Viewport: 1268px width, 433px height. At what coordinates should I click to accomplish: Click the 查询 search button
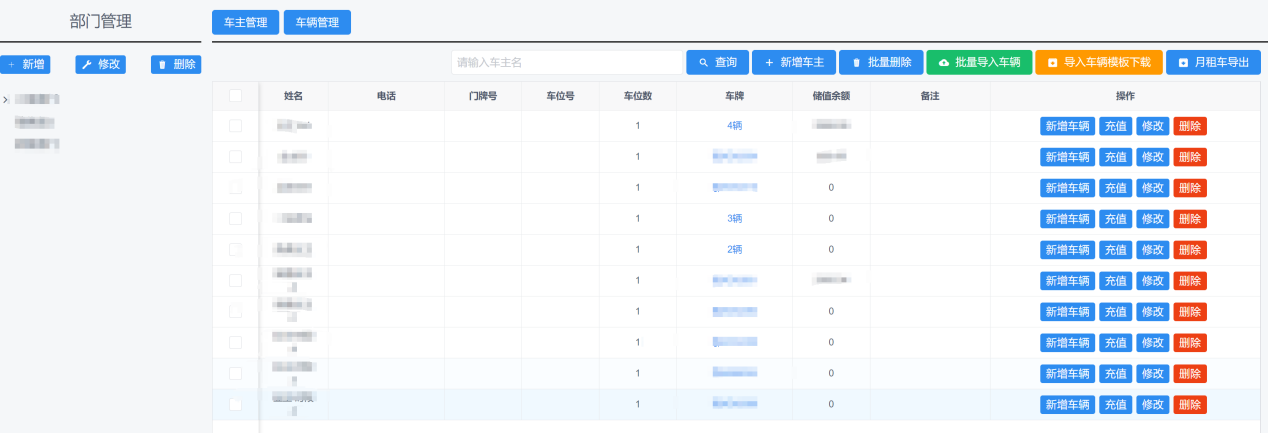click(718, 62)
